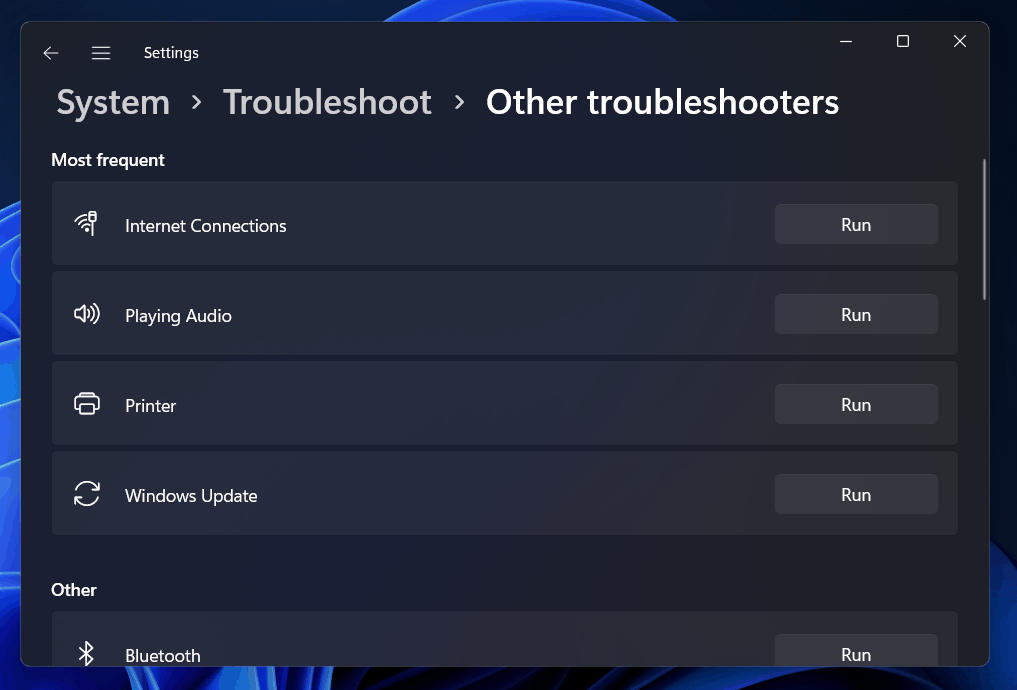Click the Bluetooth icon
The height and width of the screenshot is (690, 1017).
click(x=87, y=654)
